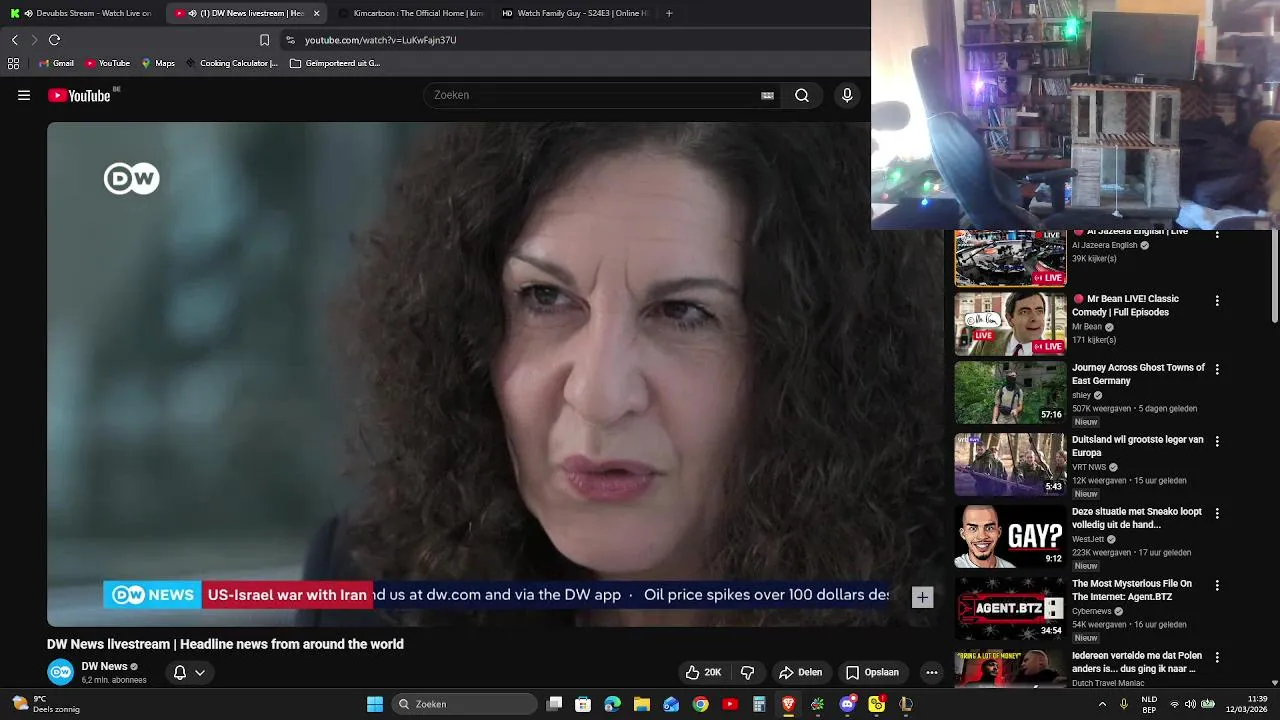
Task: Open the DW News channel name link
Action: click(x=104, y=667)
